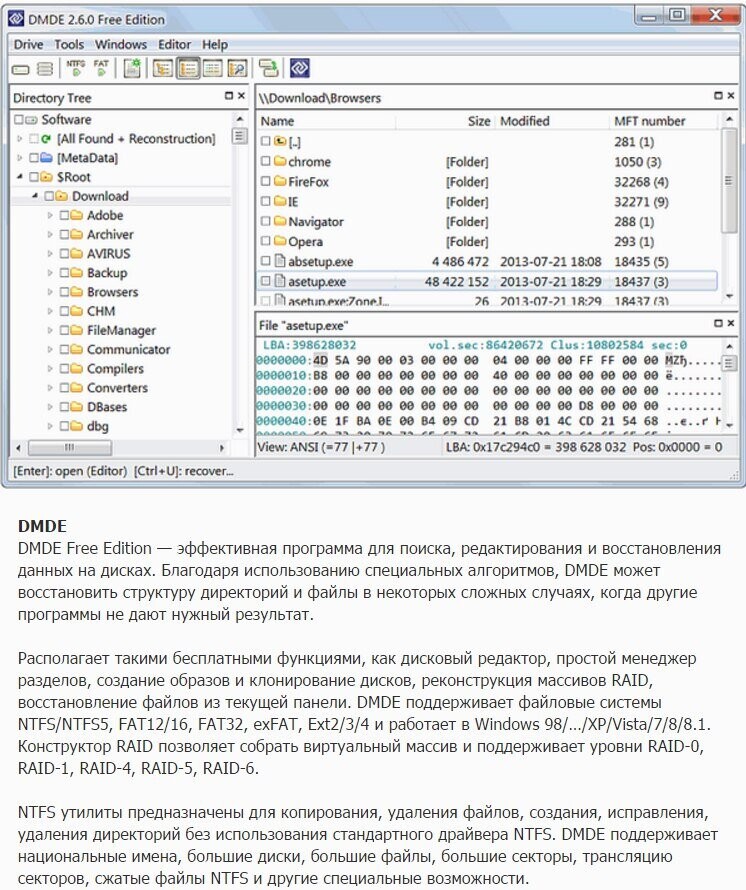This screenshot has height=890, width=746.
Task: Collapse the $Root tree node
Action: click(20, 177)
